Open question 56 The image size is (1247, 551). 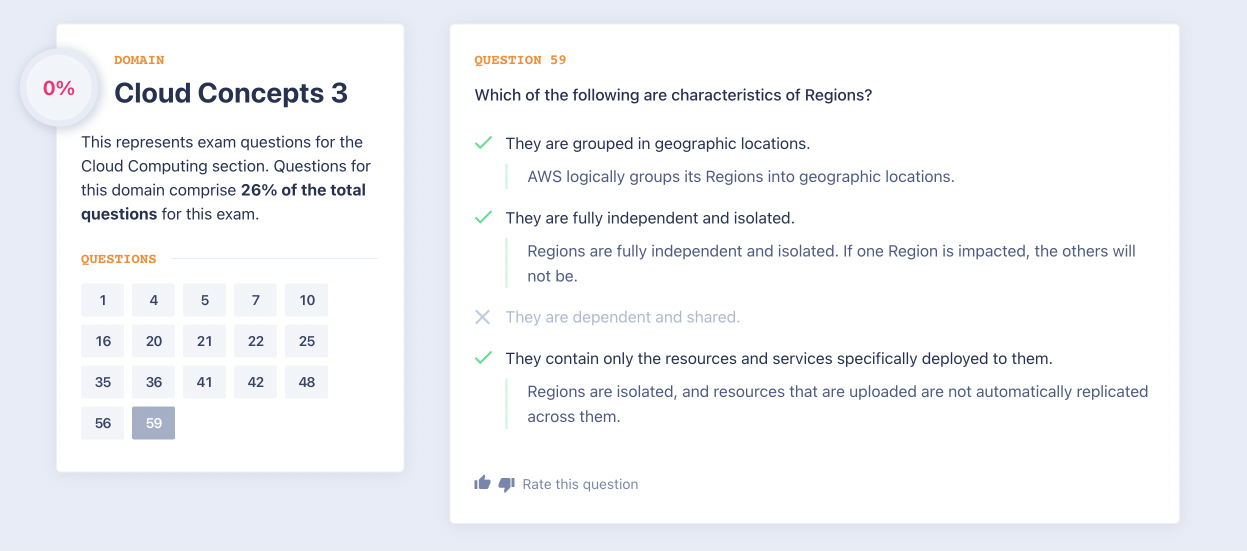point(103,423)
